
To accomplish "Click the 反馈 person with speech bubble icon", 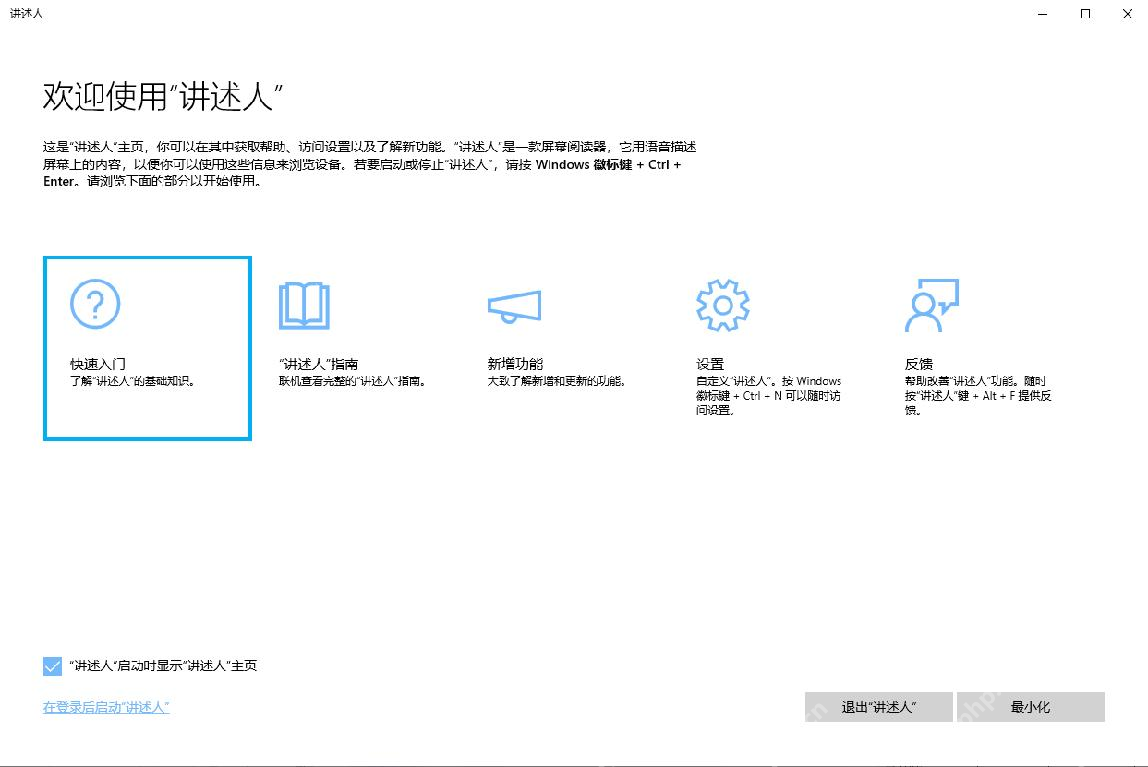I will point(932,305).
